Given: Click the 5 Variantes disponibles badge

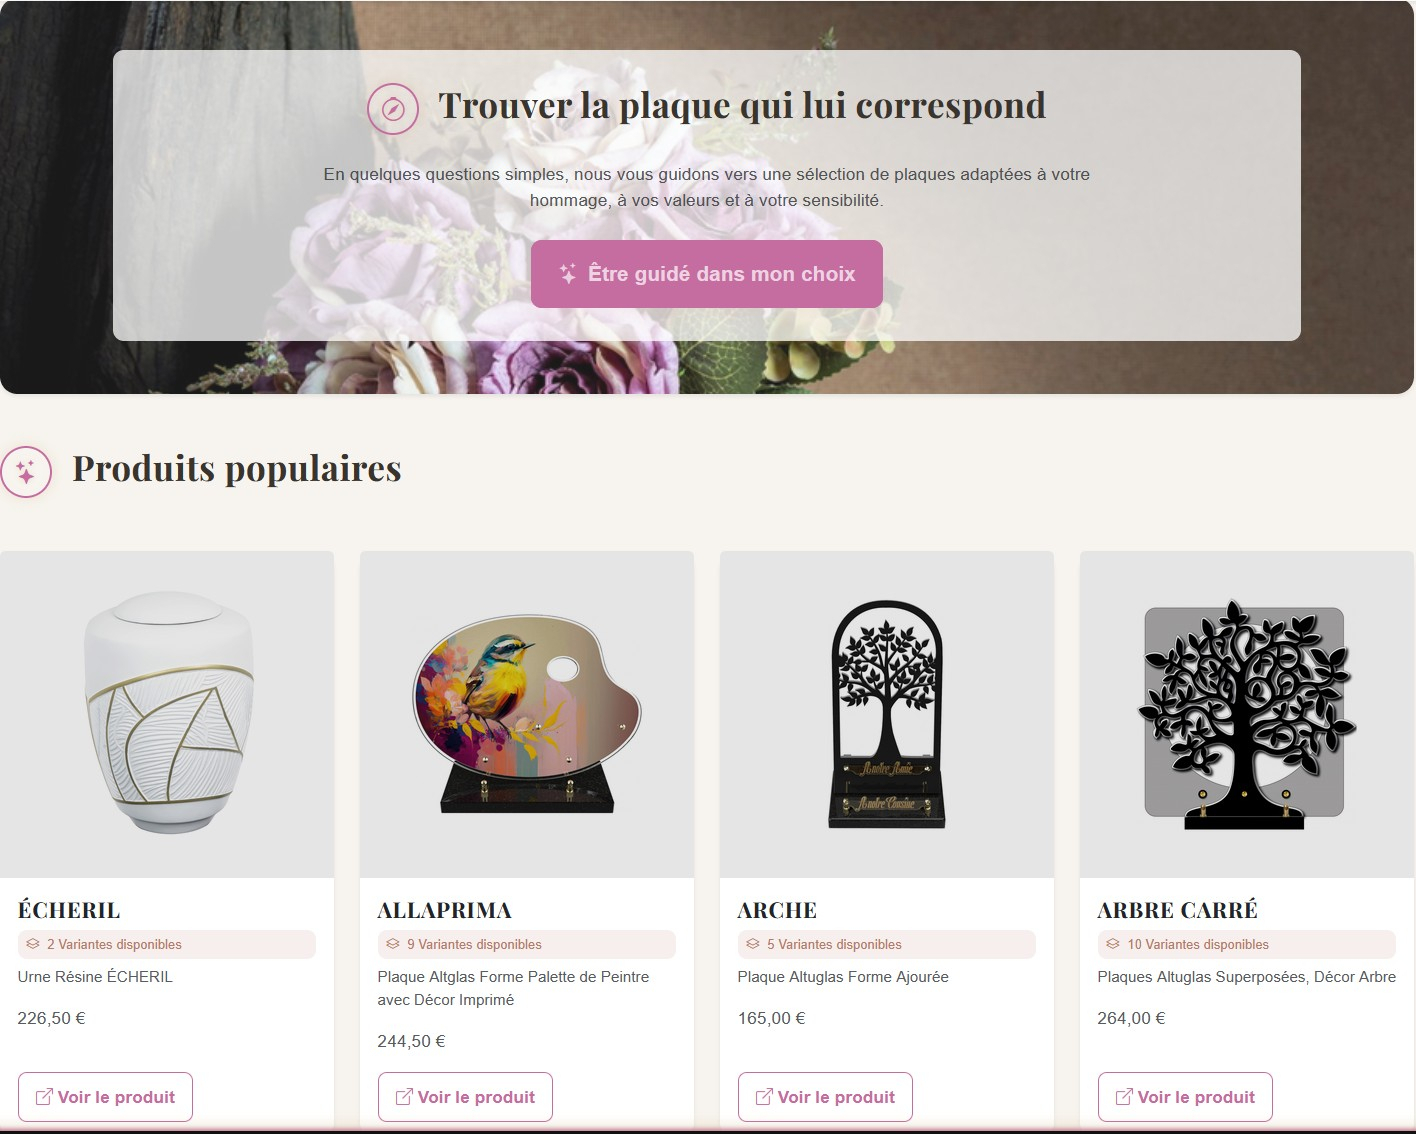Looking at the screenshot, I should click(x=887, y=944).
